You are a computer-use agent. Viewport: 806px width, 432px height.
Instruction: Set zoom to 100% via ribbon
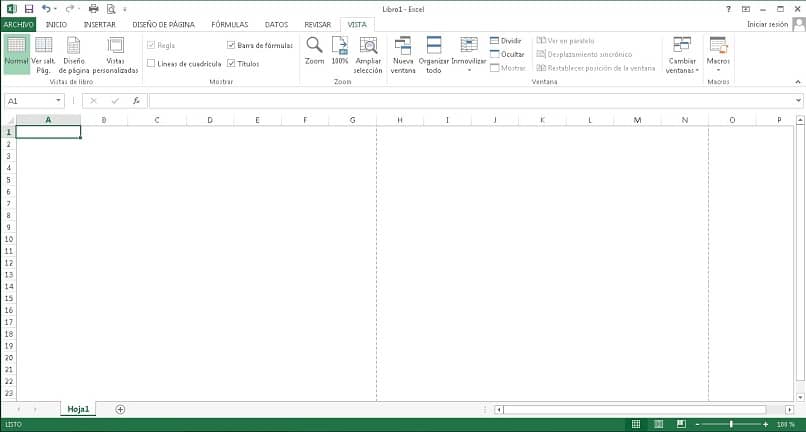pyautogui.click(x=340, y=51)
